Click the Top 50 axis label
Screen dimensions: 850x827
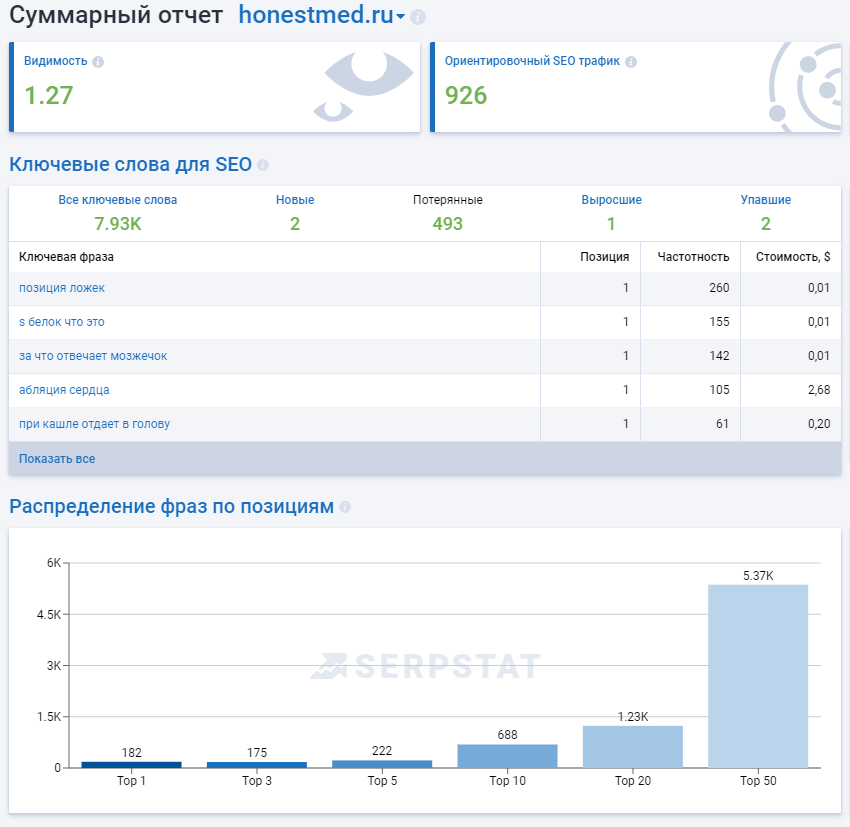[758, 781]
